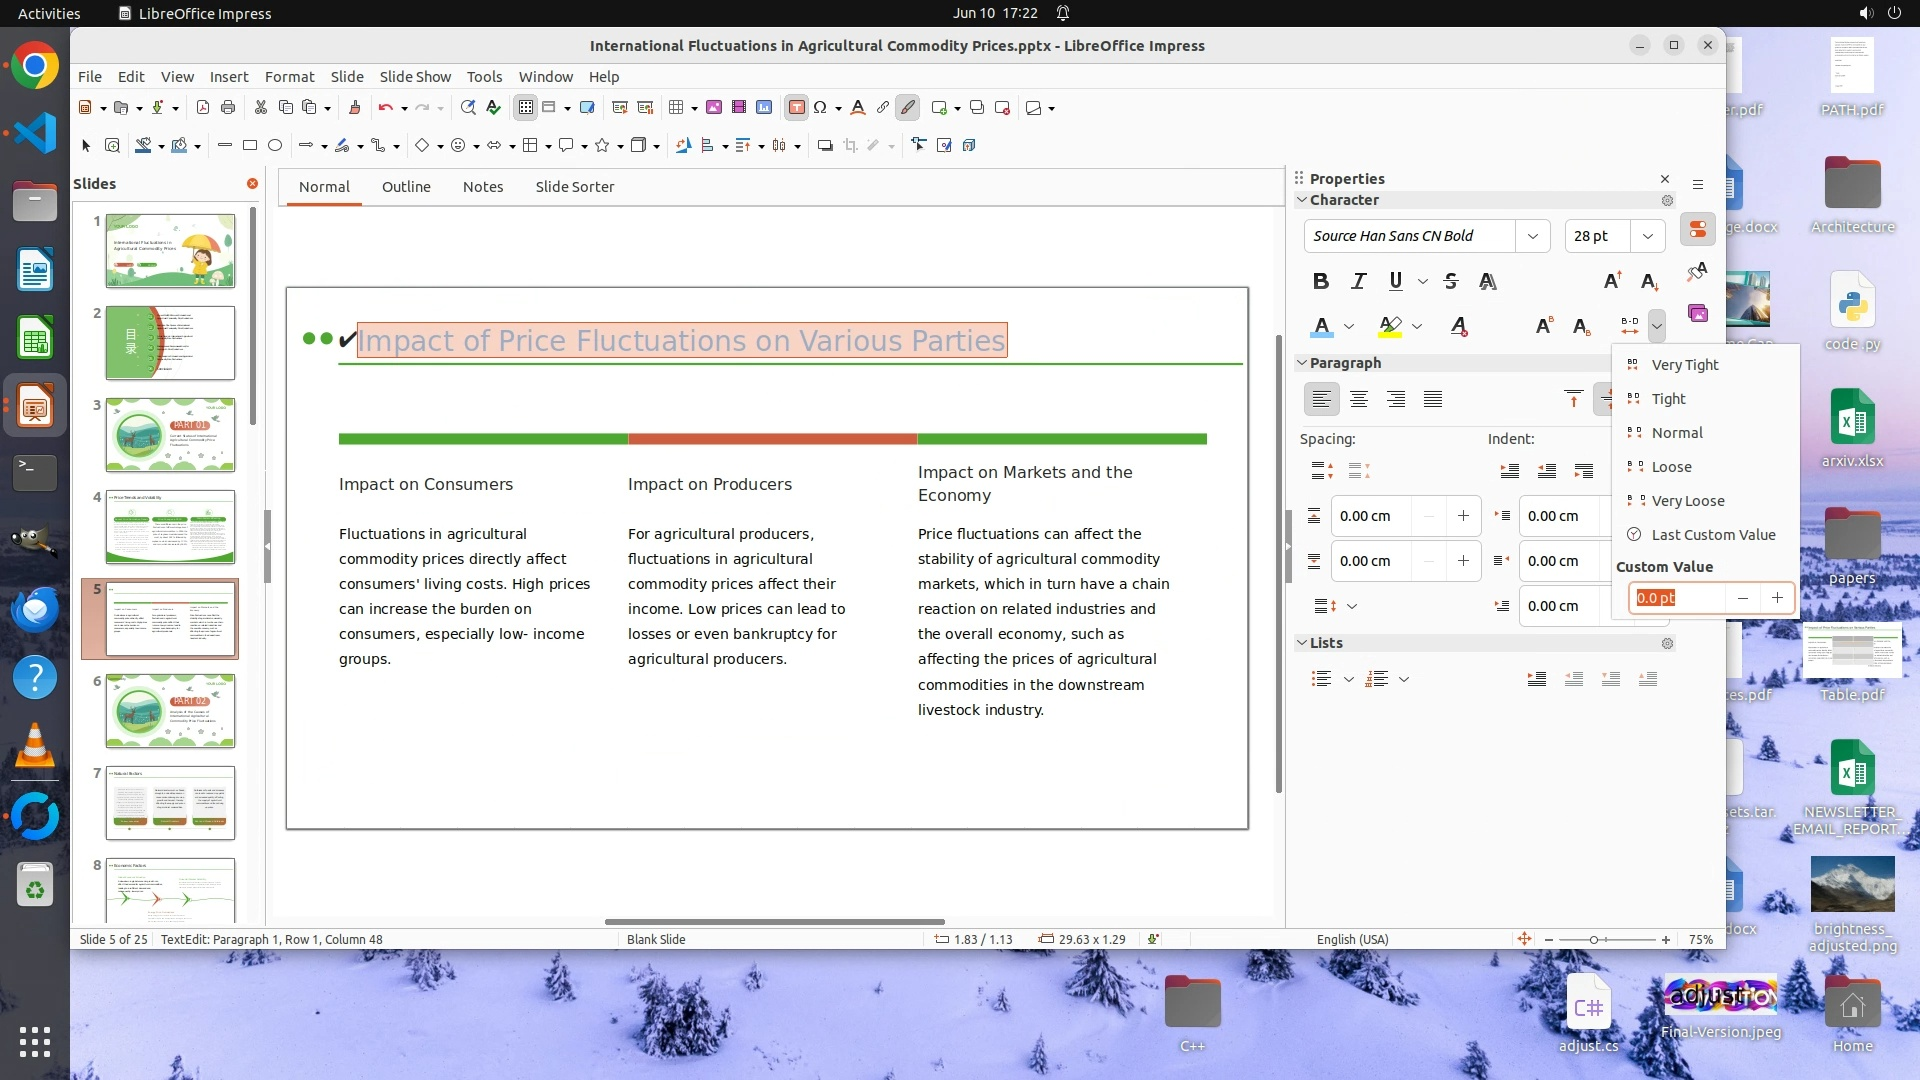Image resolution: width=1920 pixels, height=1080 pixels.
Task: Collapse the Lists section
Action: click(1302, 643)
